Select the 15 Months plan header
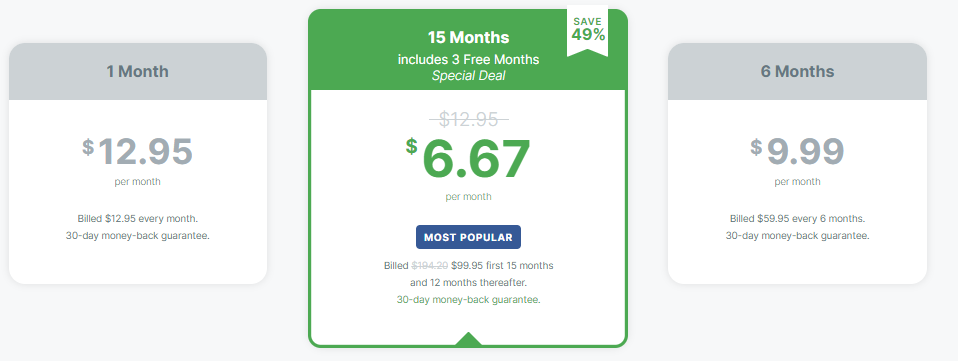The height and width of the screenshot is (361, 958). pos(468,37)
